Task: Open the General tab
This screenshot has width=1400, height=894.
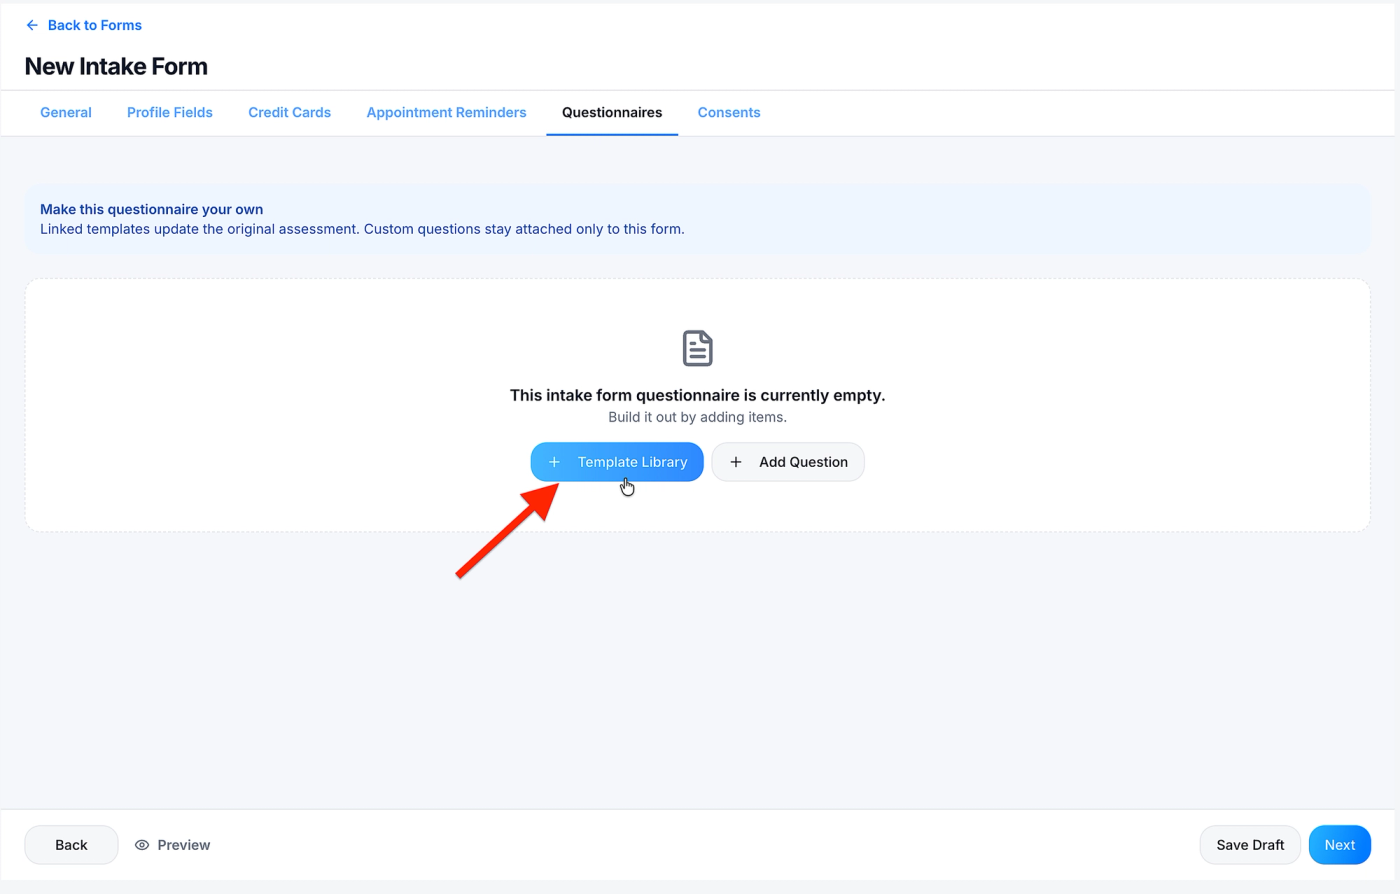Action: 66,113
